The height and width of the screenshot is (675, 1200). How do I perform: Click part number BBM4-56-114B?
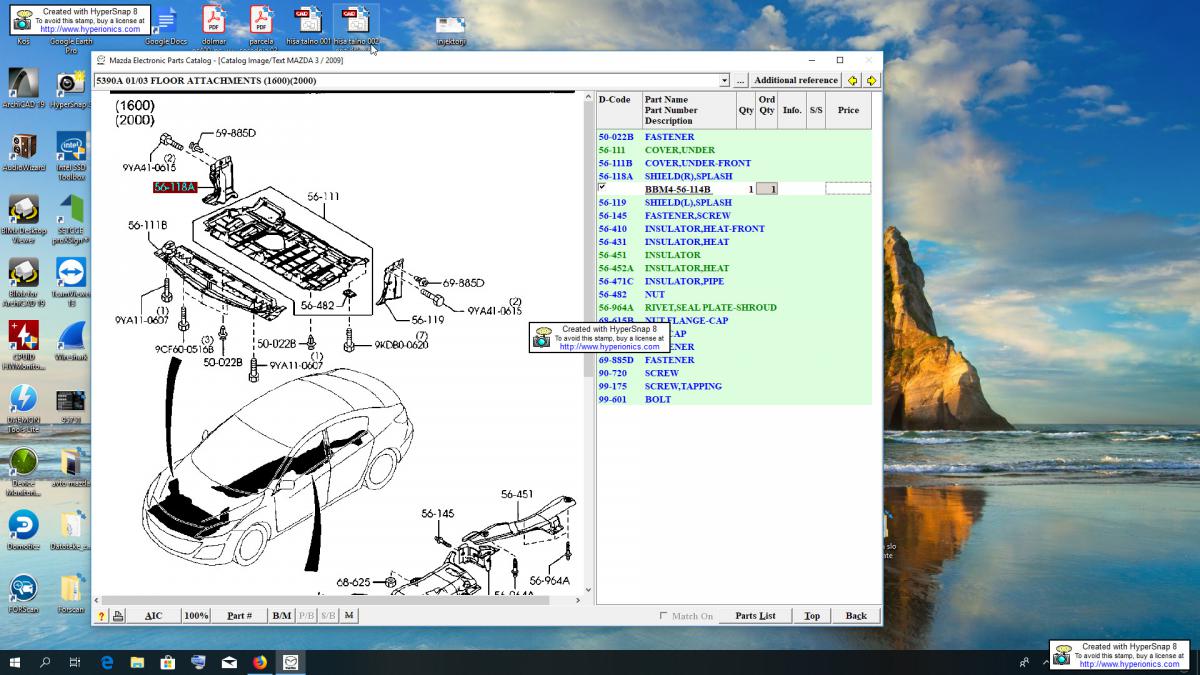(x=678, y=189)
